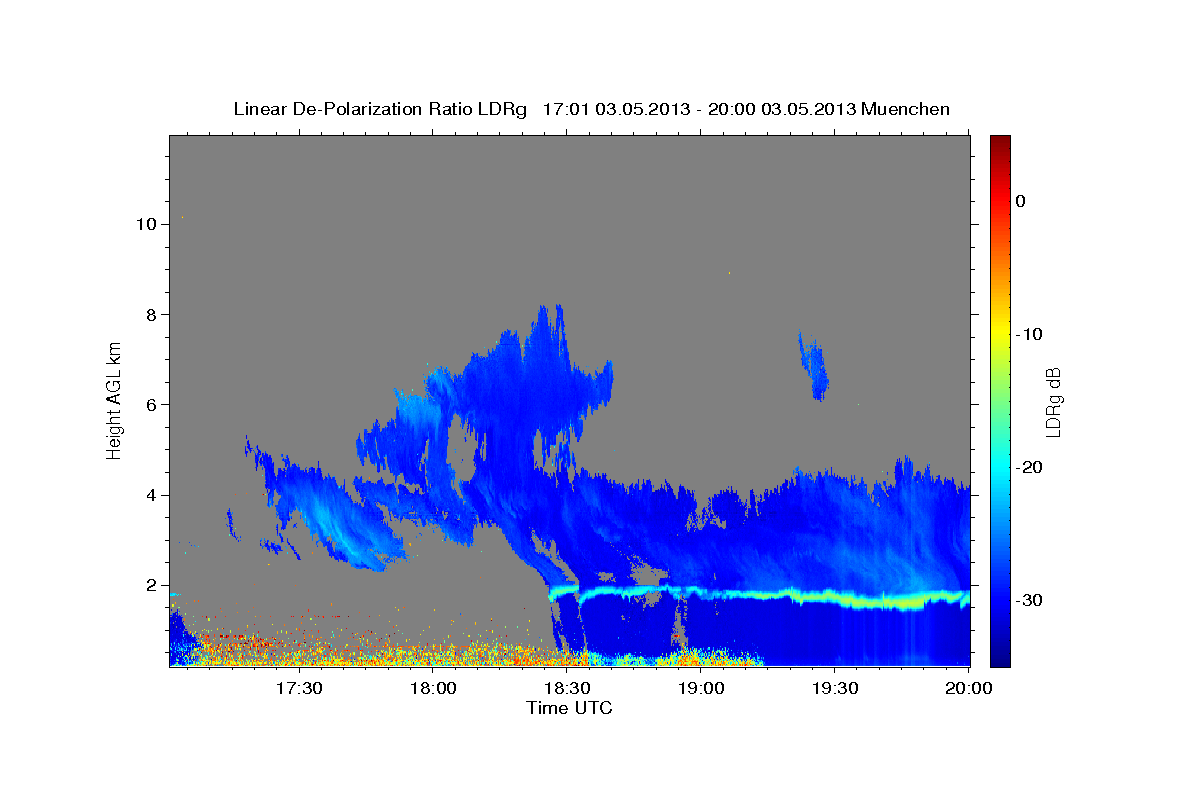Click the isolated small cloud near 7 km
1200x800 pixels.
pyautogui.click(x=814, y=367)
